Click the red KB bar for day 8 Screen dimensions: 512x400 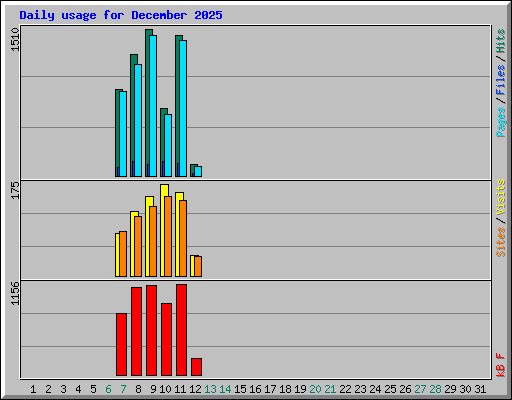pos(136,331)
